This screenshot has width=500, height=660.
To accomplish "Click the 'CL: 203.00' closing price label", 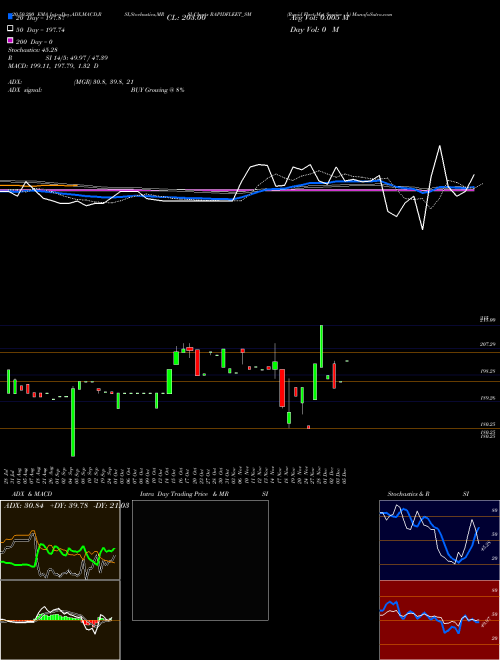I will coord(186,18).
